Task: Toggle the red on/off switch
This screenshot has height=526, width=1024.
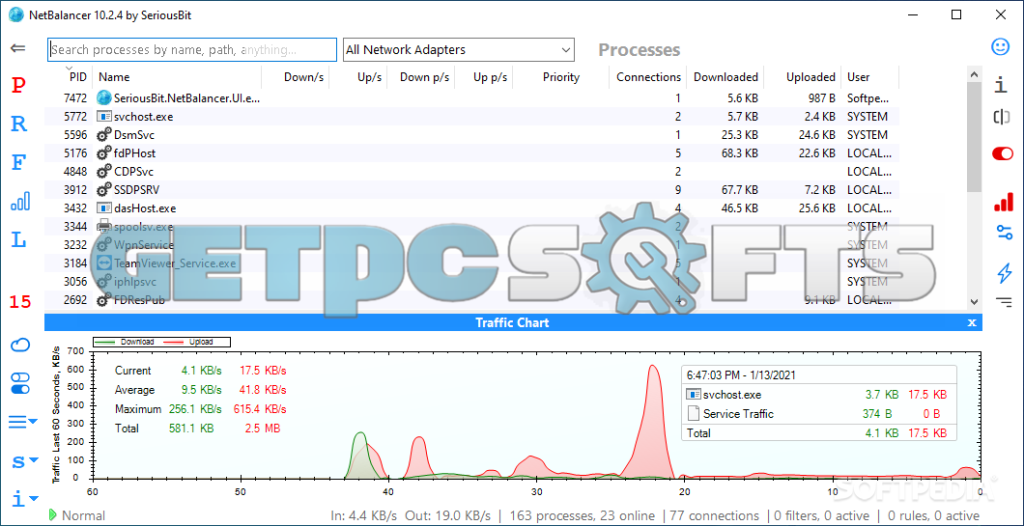Action: [1002, 154]
